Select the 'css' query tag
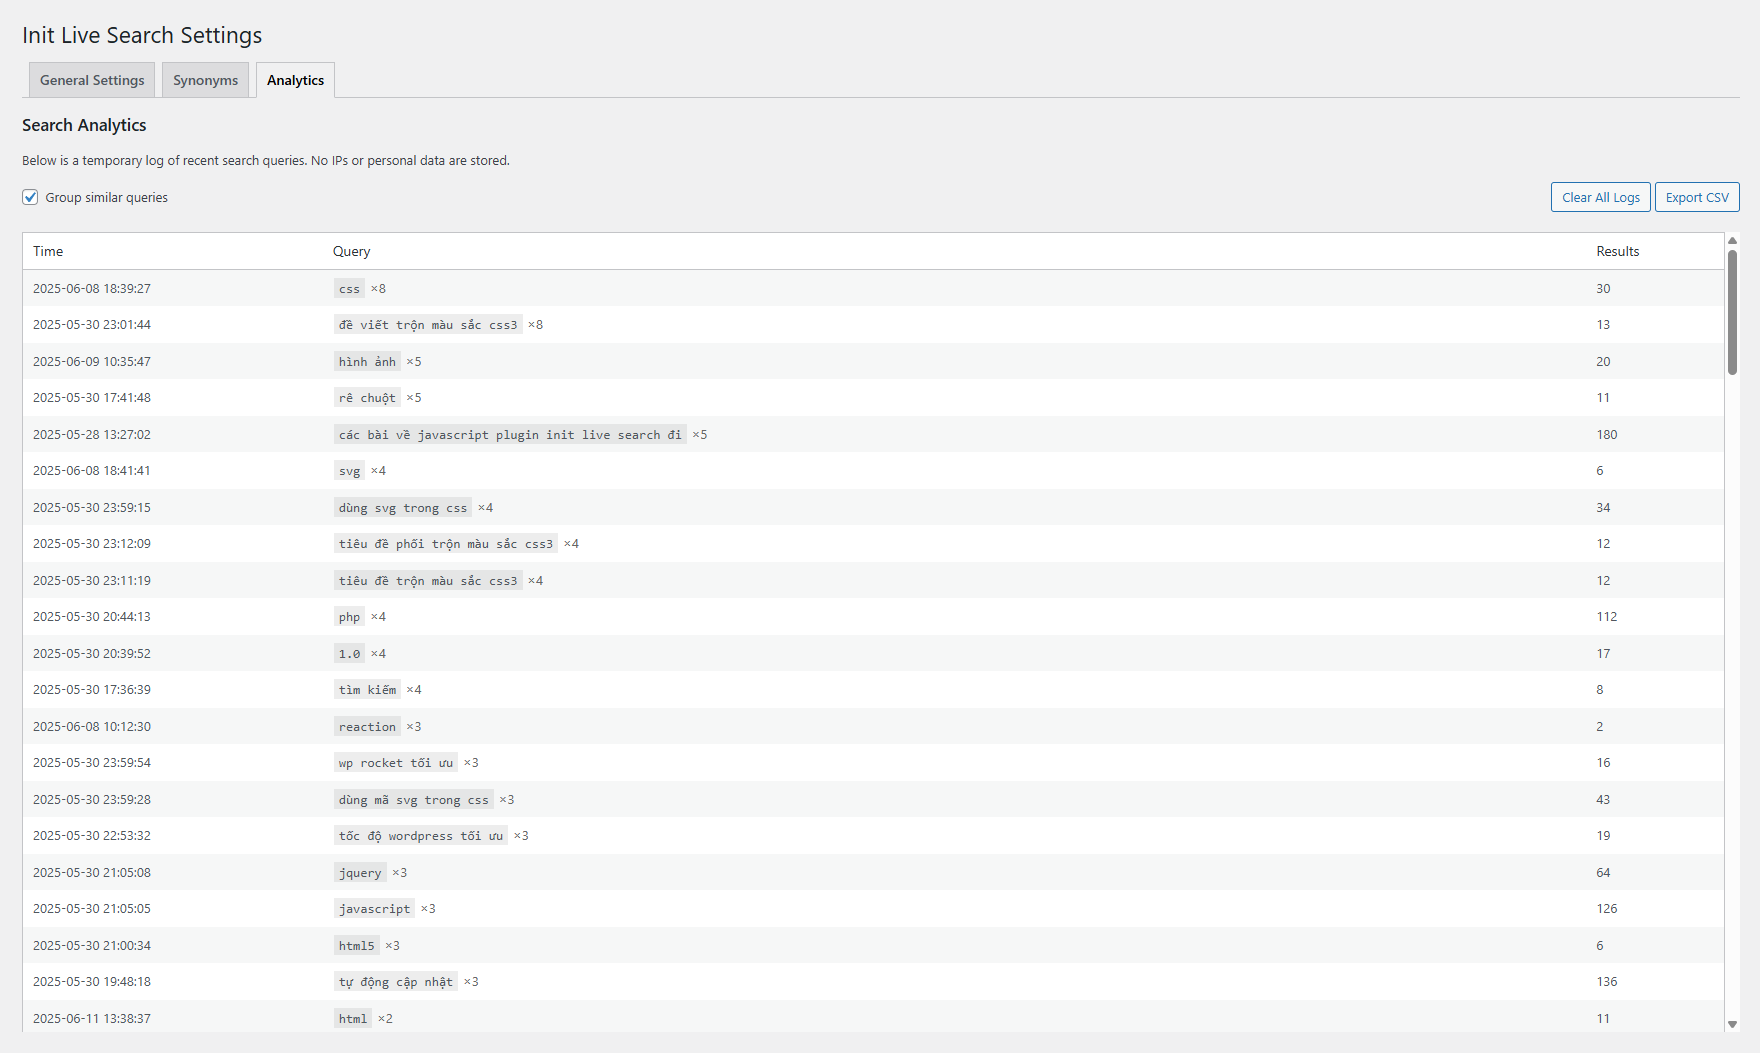Screen dimensions: 1760x1053 [x=349, y=289]
